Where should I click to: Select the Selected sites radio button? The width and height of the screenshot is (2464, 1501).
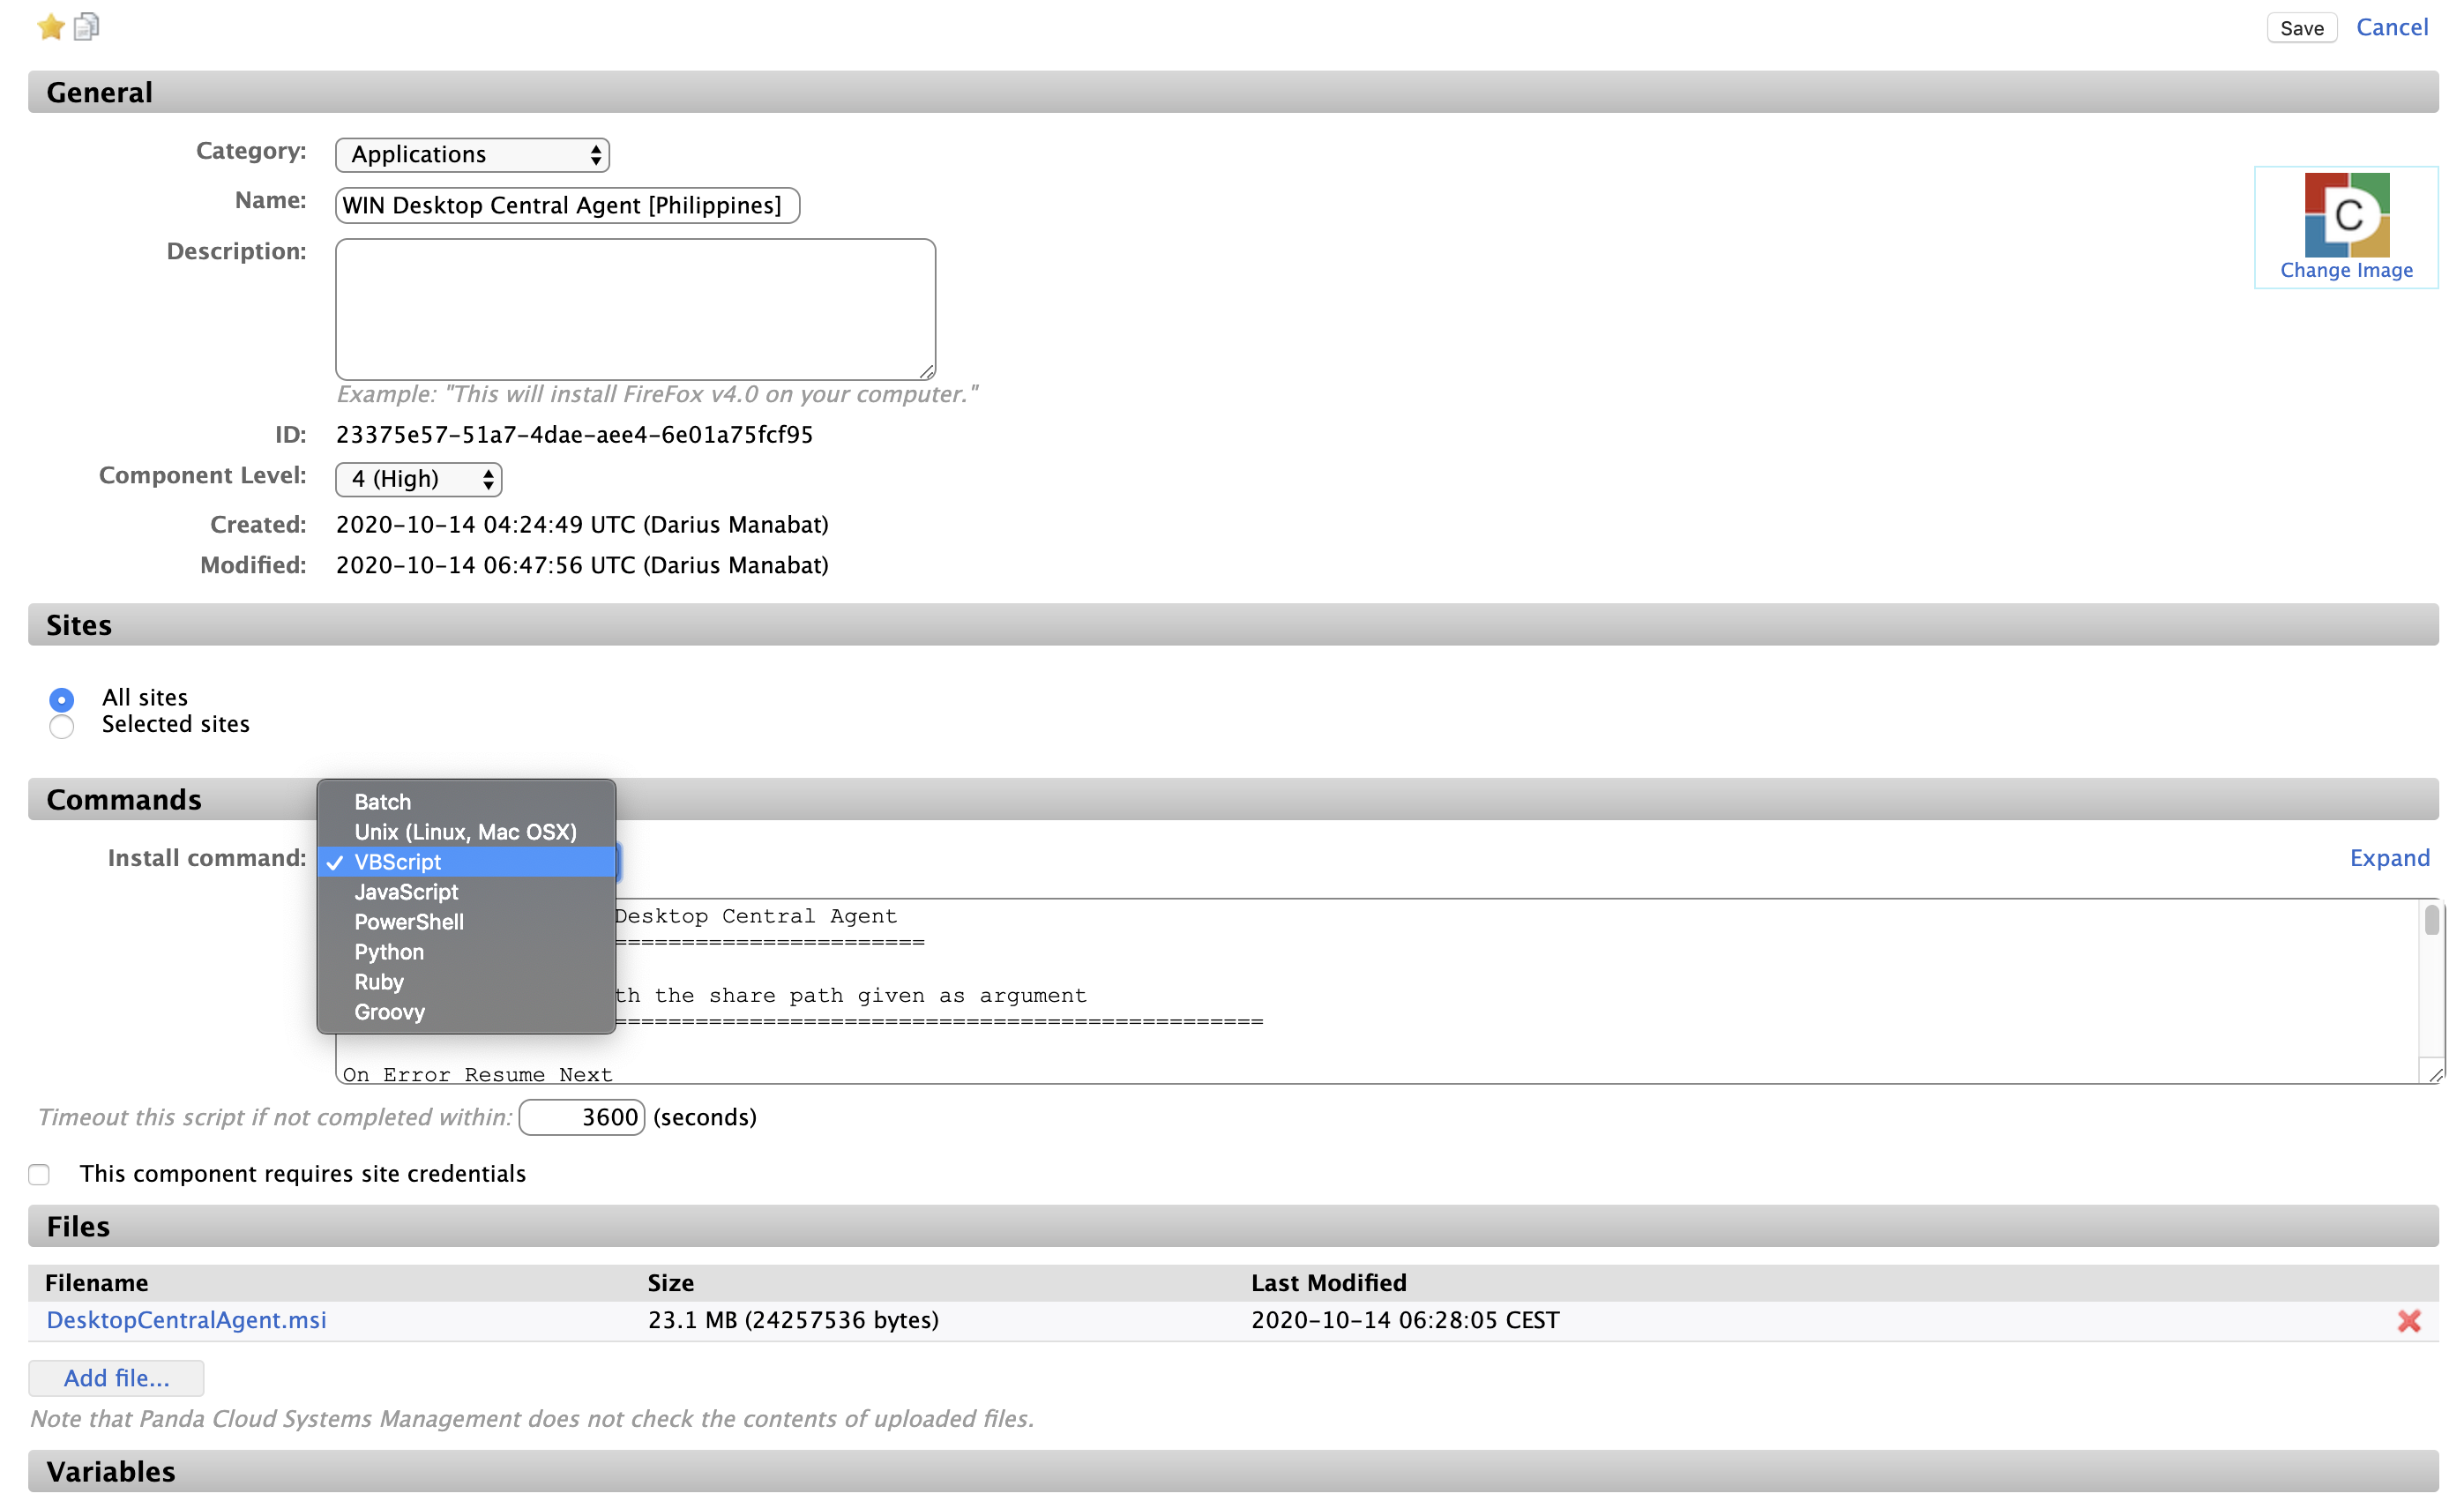click(x=61, y=726)
